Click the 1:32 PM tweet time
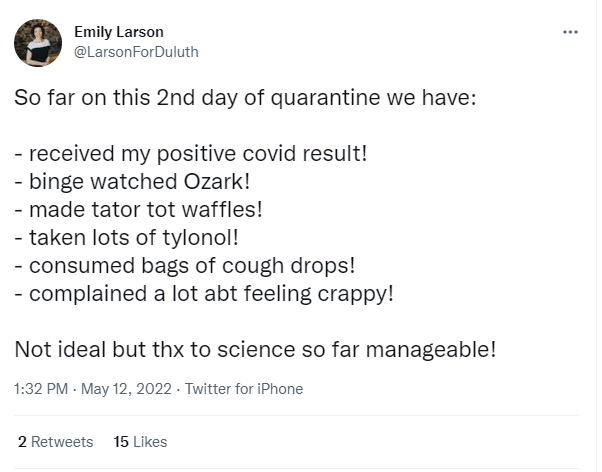602x472 pixels. point(41,389)
